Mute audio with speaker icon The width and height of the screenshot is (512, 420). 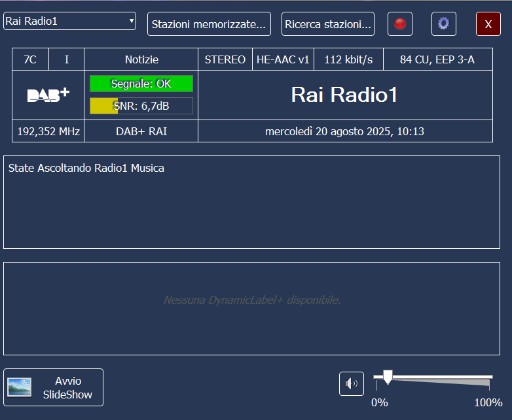point(351,384)
